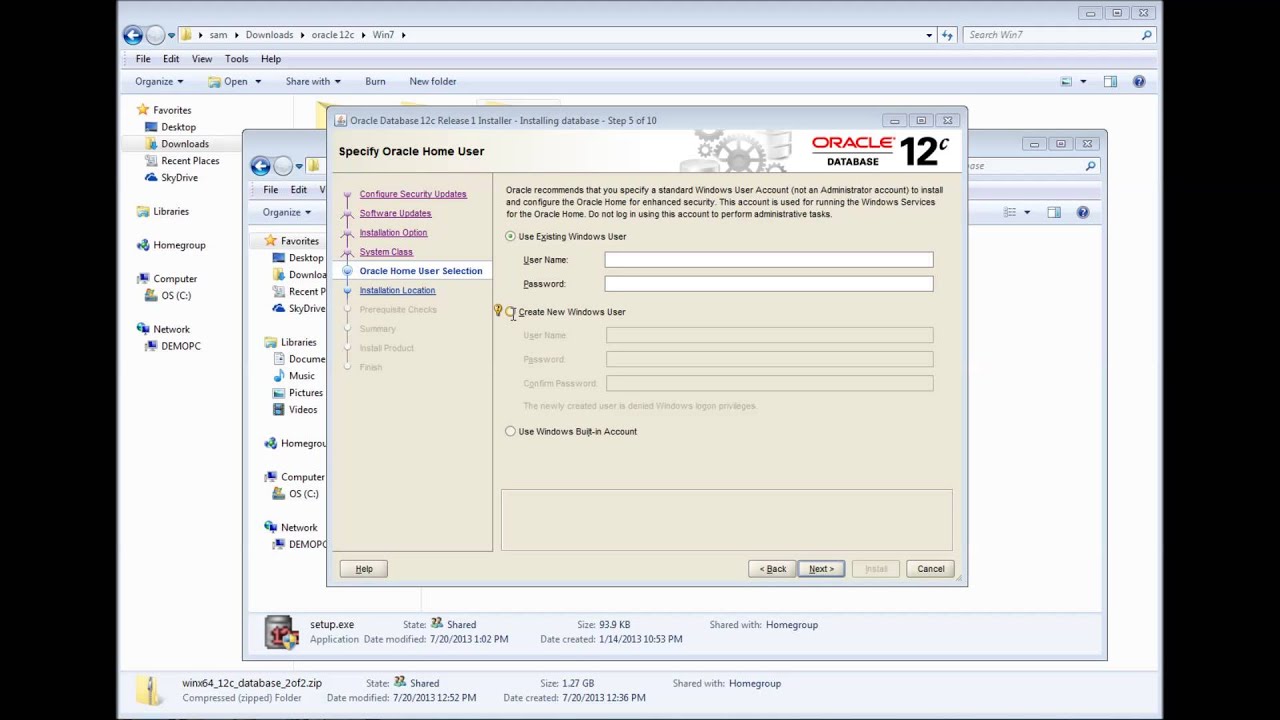This screenshot has width=1280, height=720.
Task: Open Pictures library in second Explorer window
Action: pos(305,393)
